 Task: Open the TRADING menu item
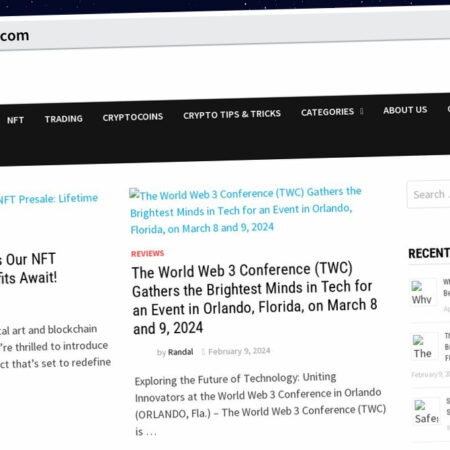(64, 119)
